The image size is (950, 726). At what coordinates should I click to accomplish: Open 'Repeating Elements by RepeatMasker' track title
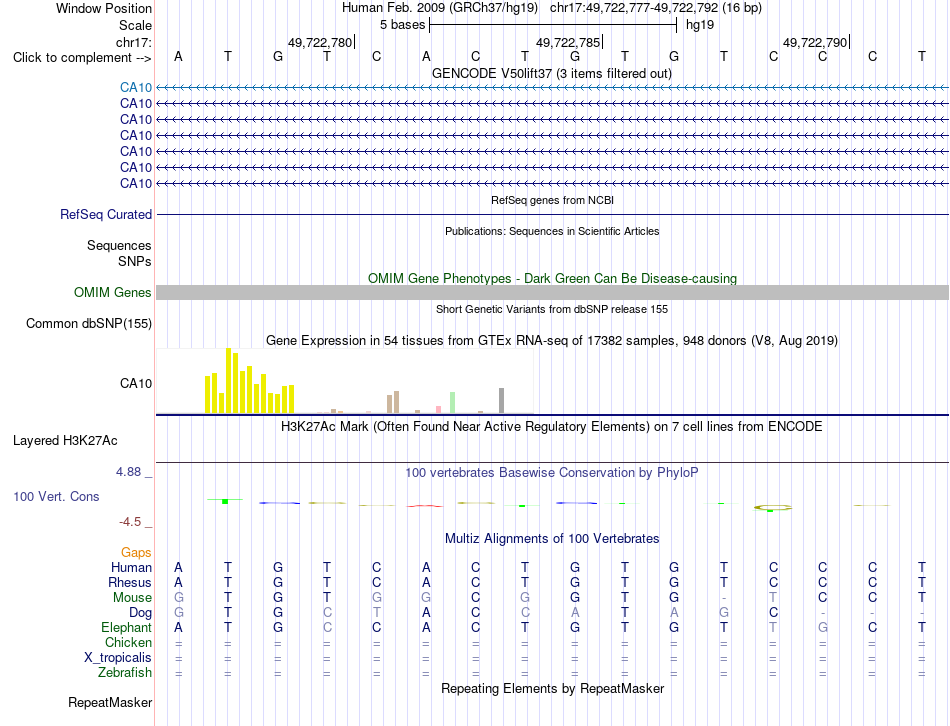552,688
